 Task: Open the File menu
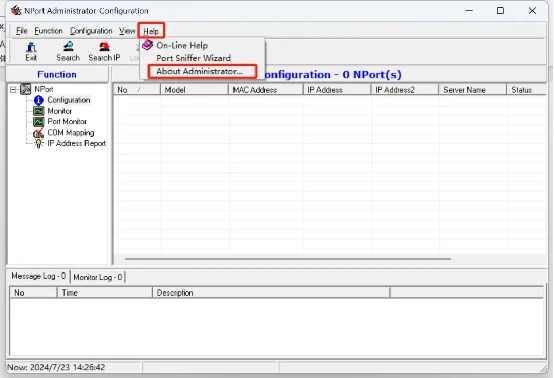click(x=22, y=31)
